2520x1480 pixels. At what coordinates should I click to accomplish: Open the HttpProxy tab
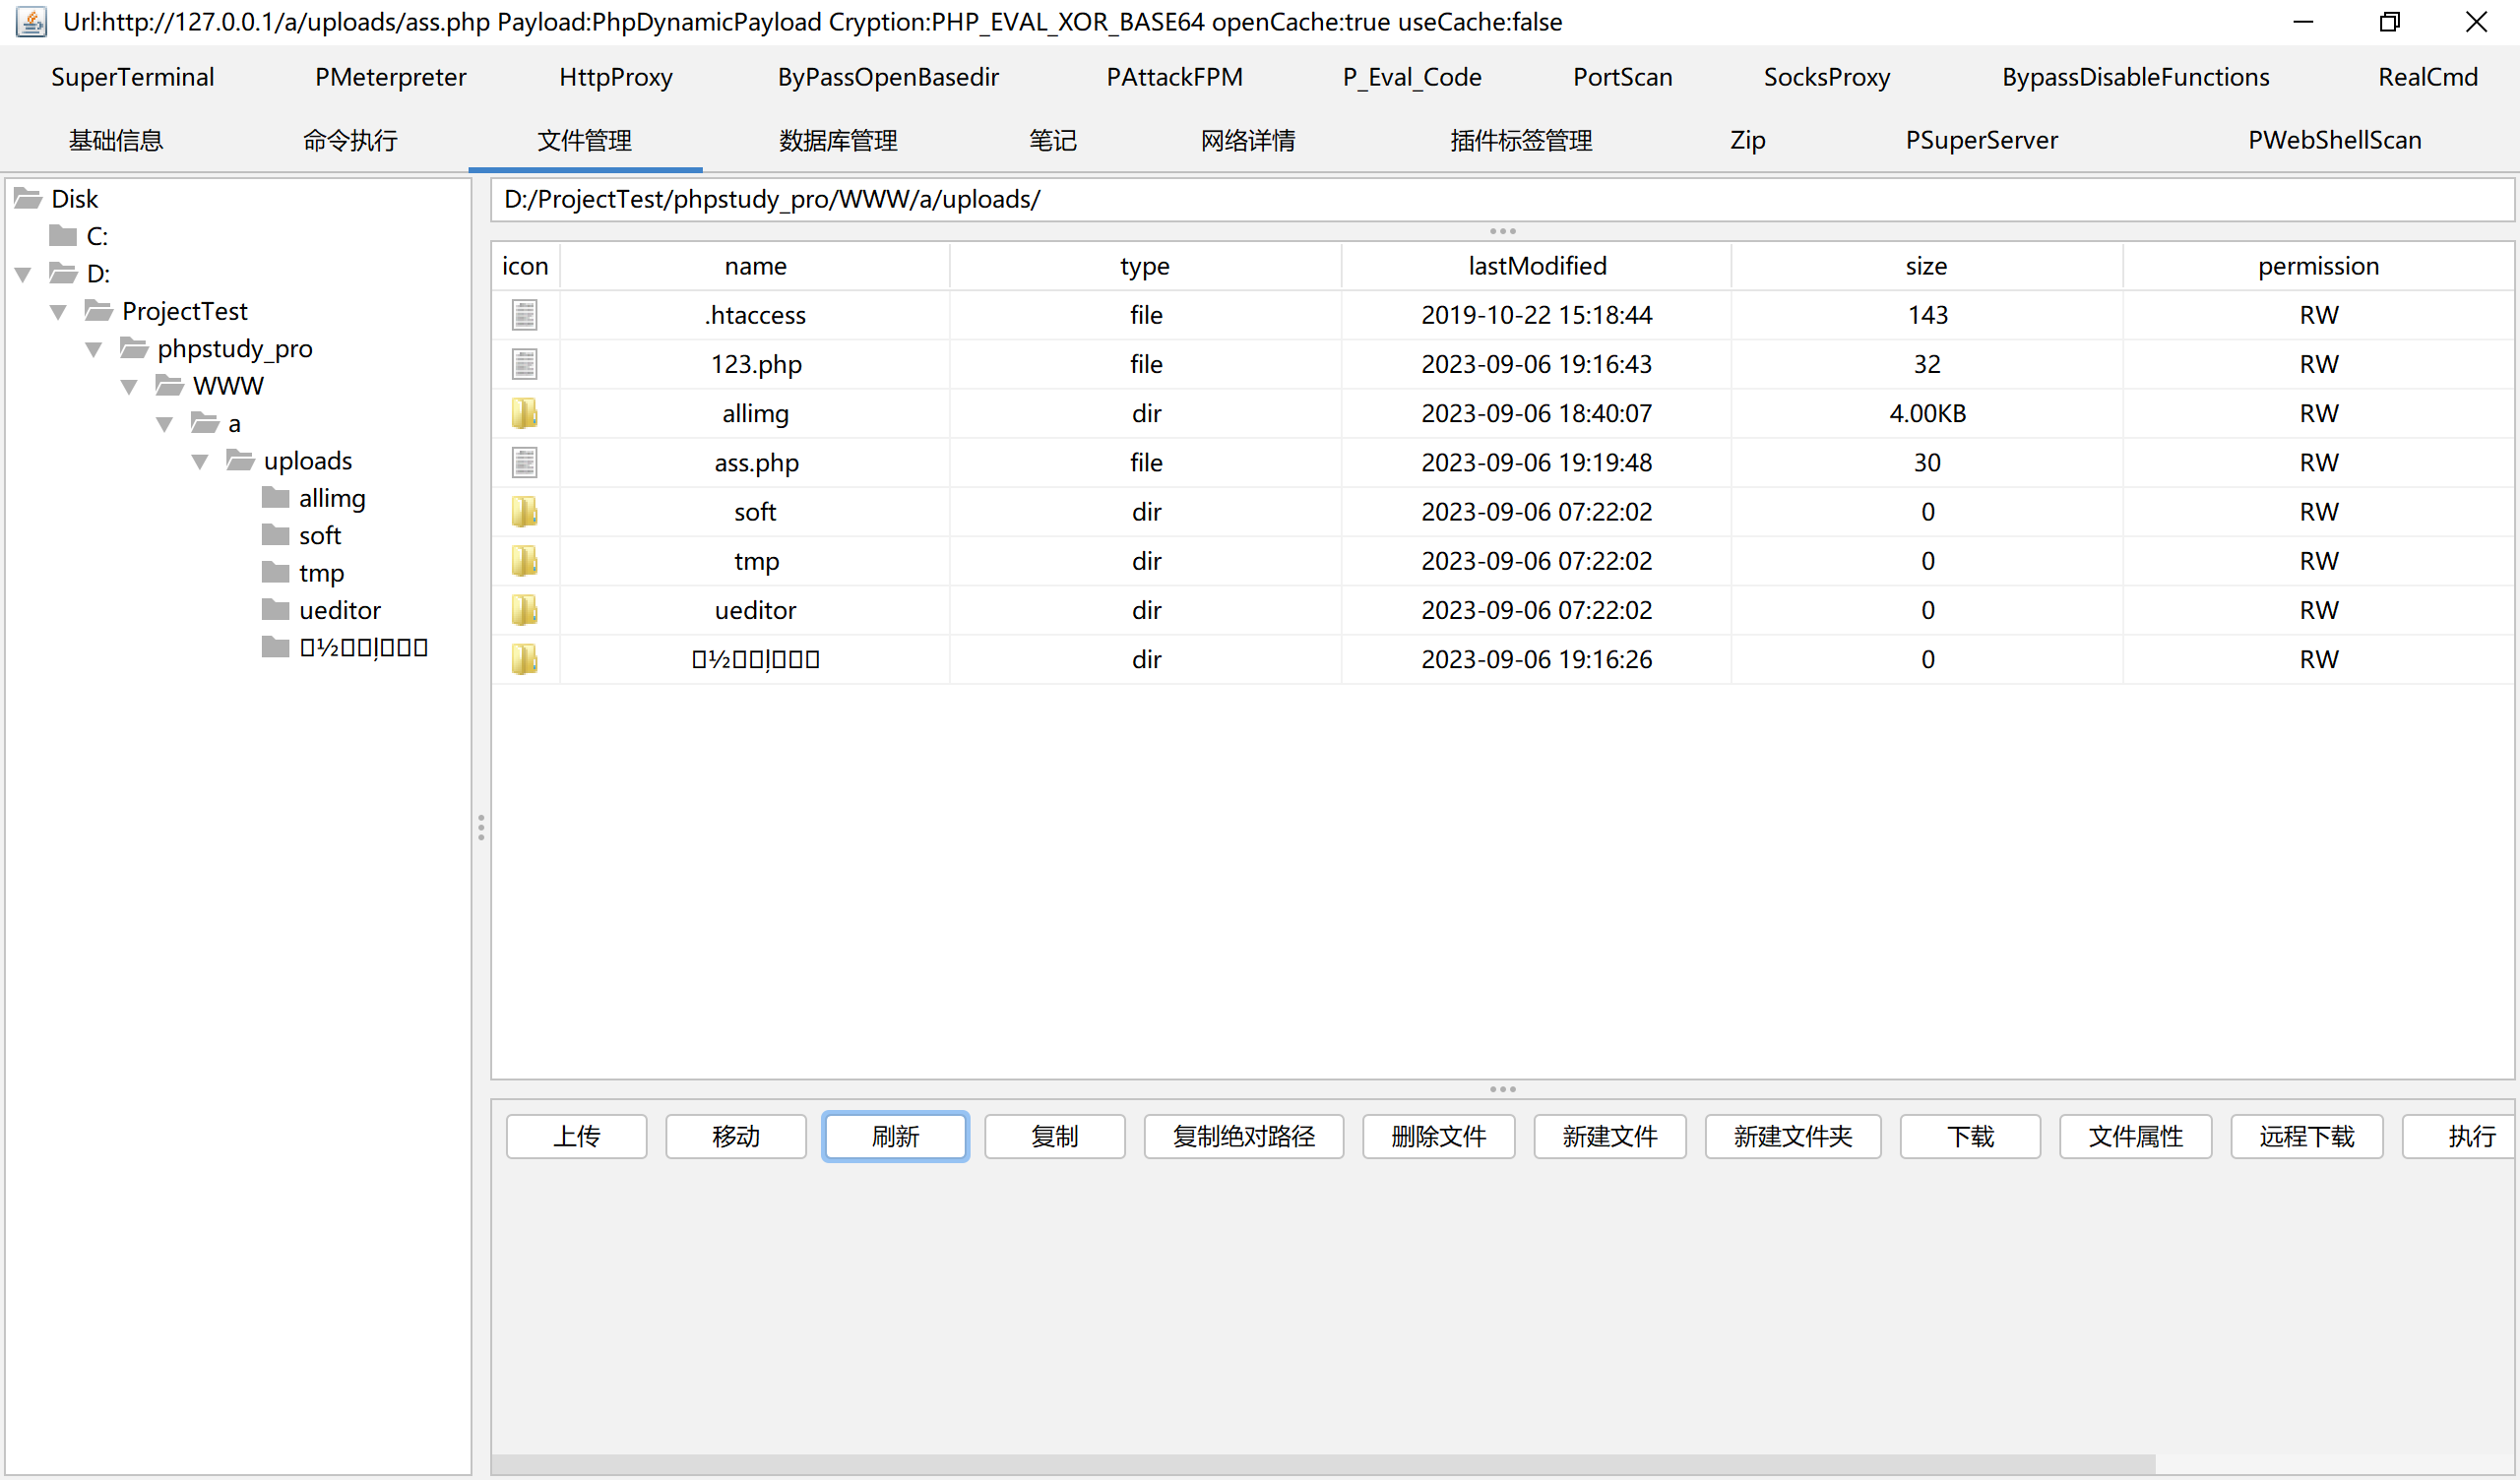(x=616, y=77)
